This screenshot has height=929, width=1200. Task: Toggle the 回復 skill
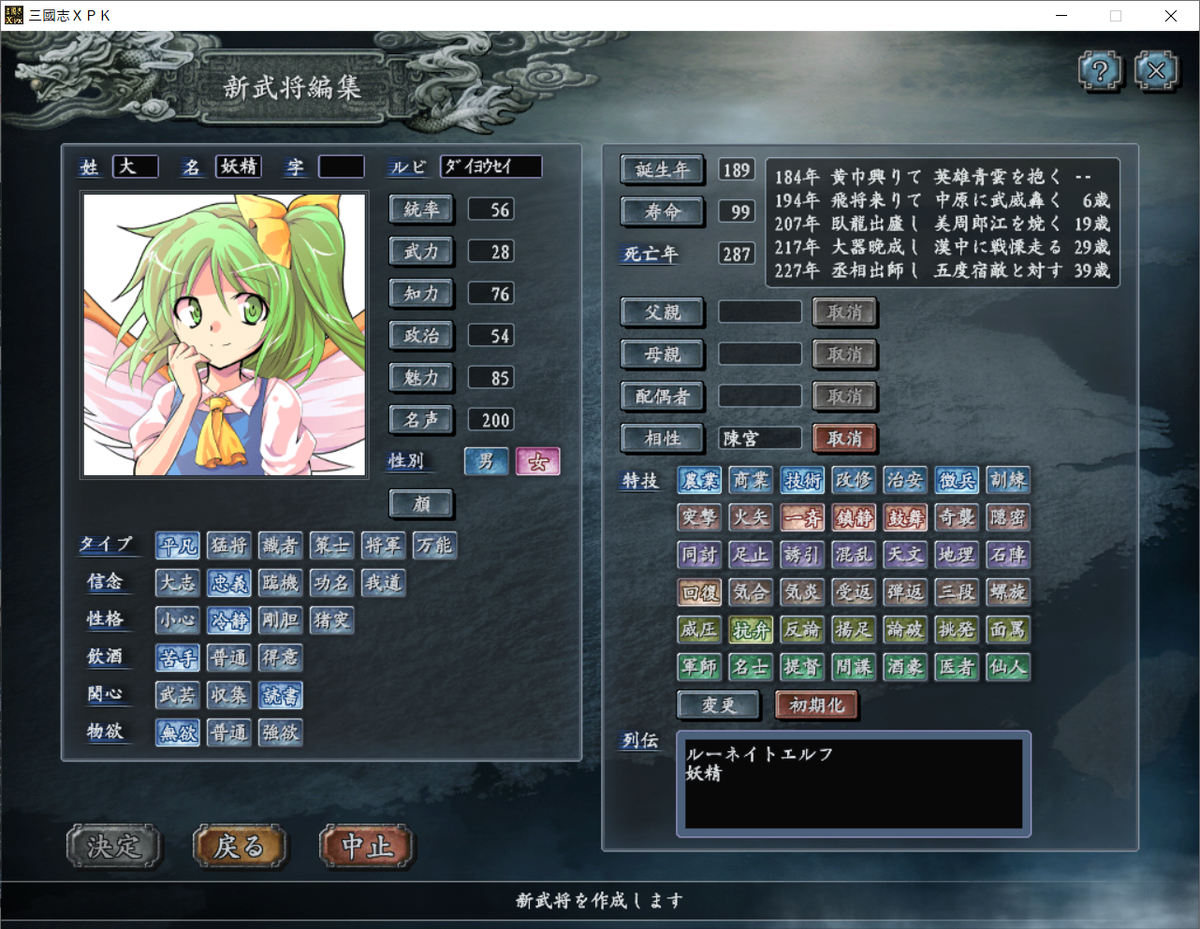coord(699,593)
